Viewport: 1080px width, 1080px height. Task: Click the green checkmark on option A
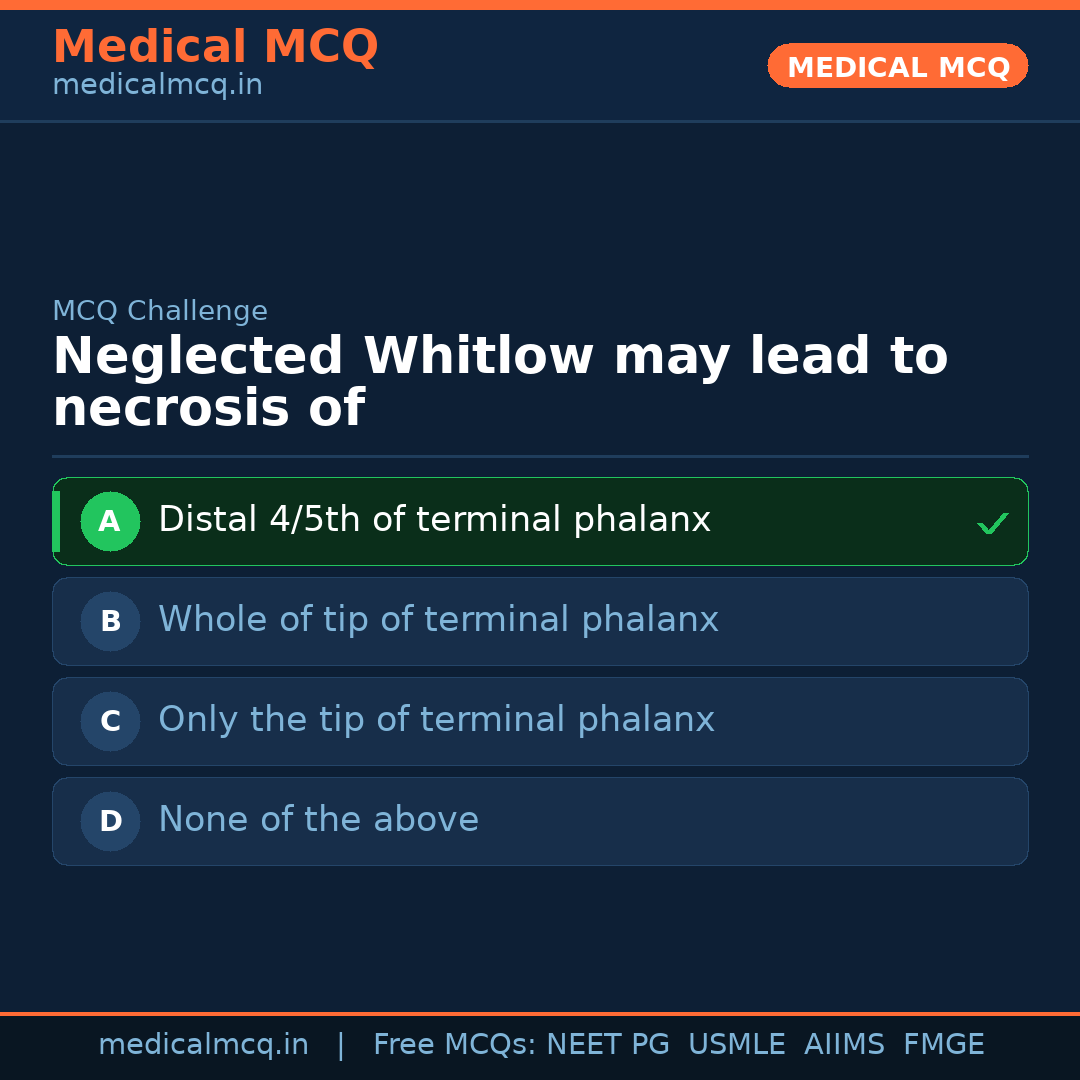[992, 523]
